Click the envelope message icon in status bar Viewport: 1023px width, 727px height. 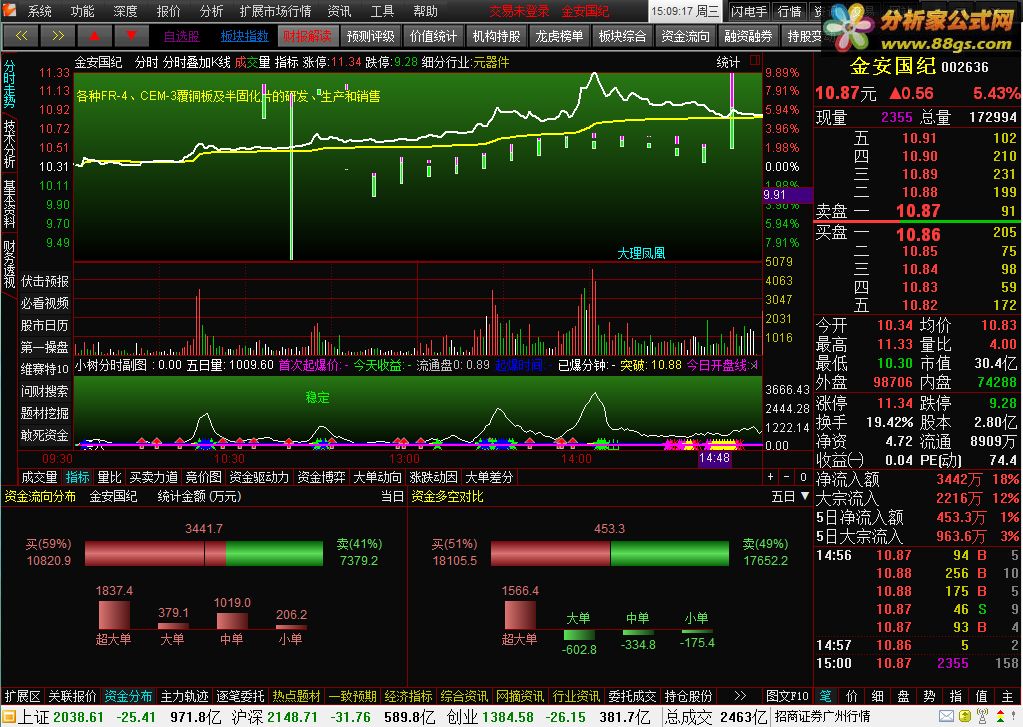pyautogui.click(x=947, y=717)
